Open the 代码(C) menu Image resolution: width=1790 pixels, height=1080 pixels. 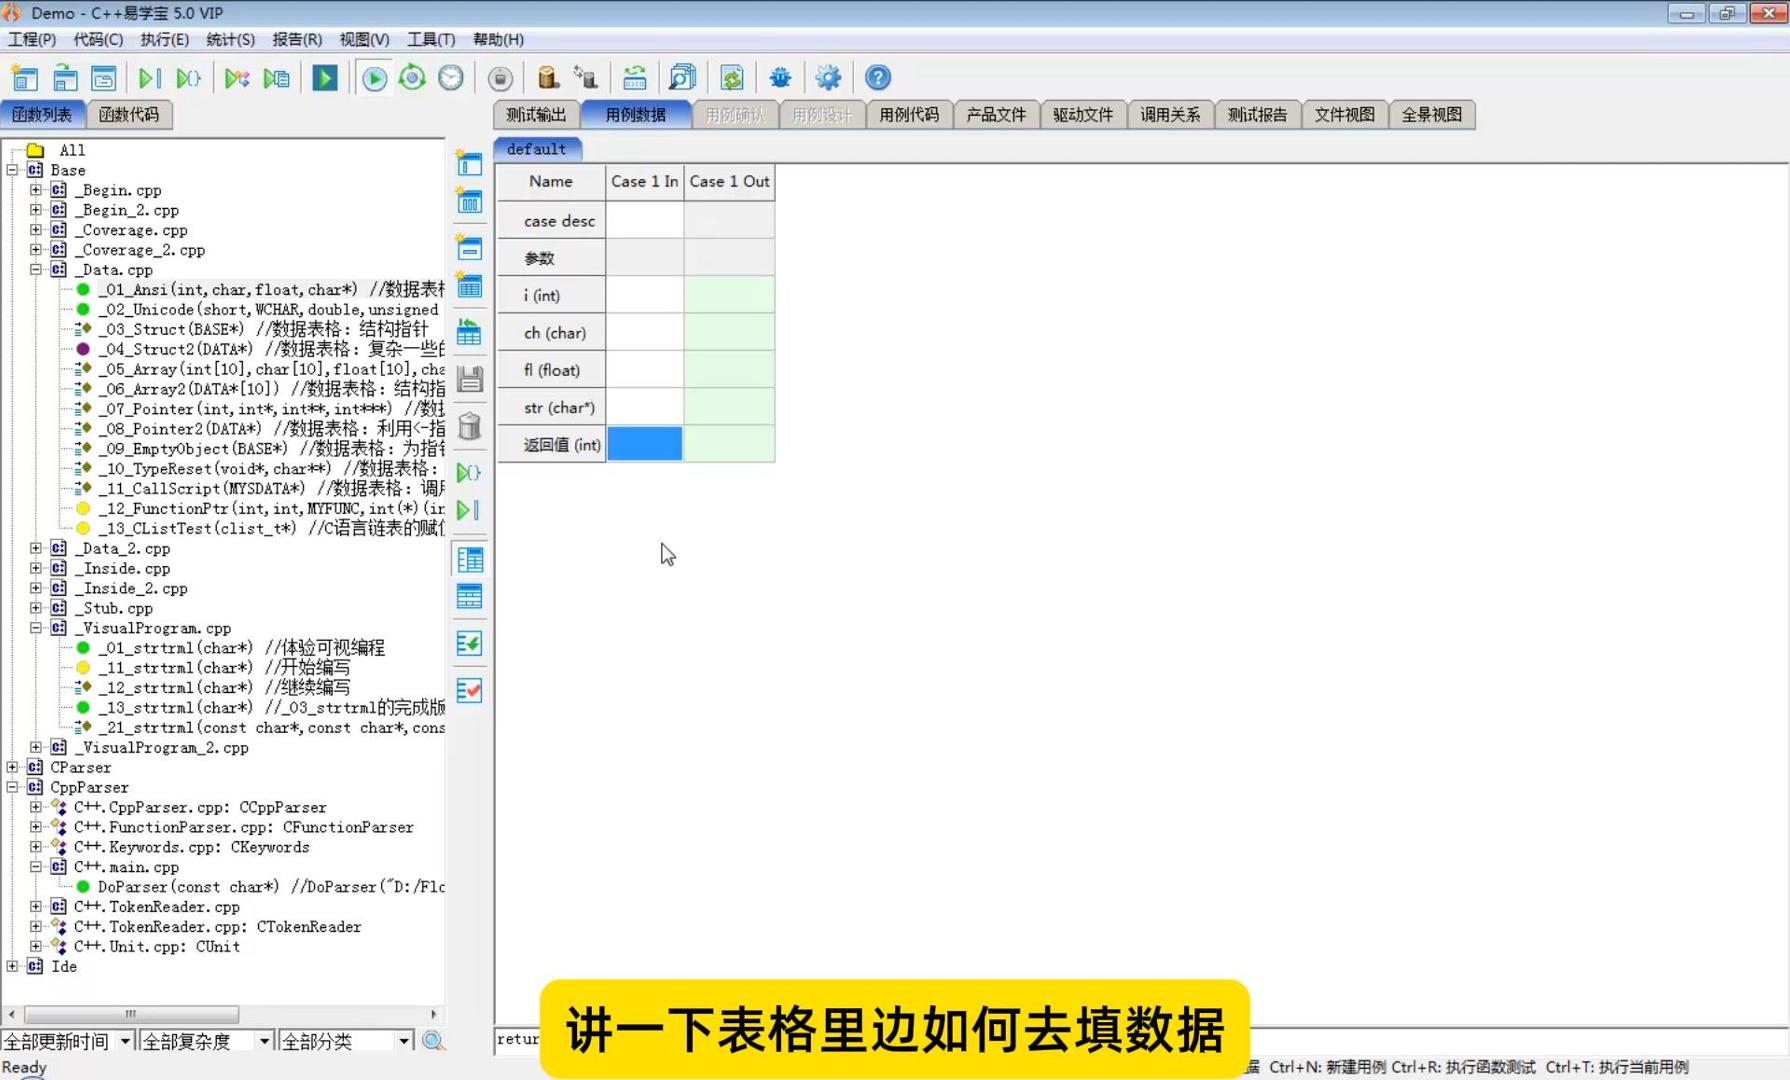pyautogui.click(x=98, y=39)
